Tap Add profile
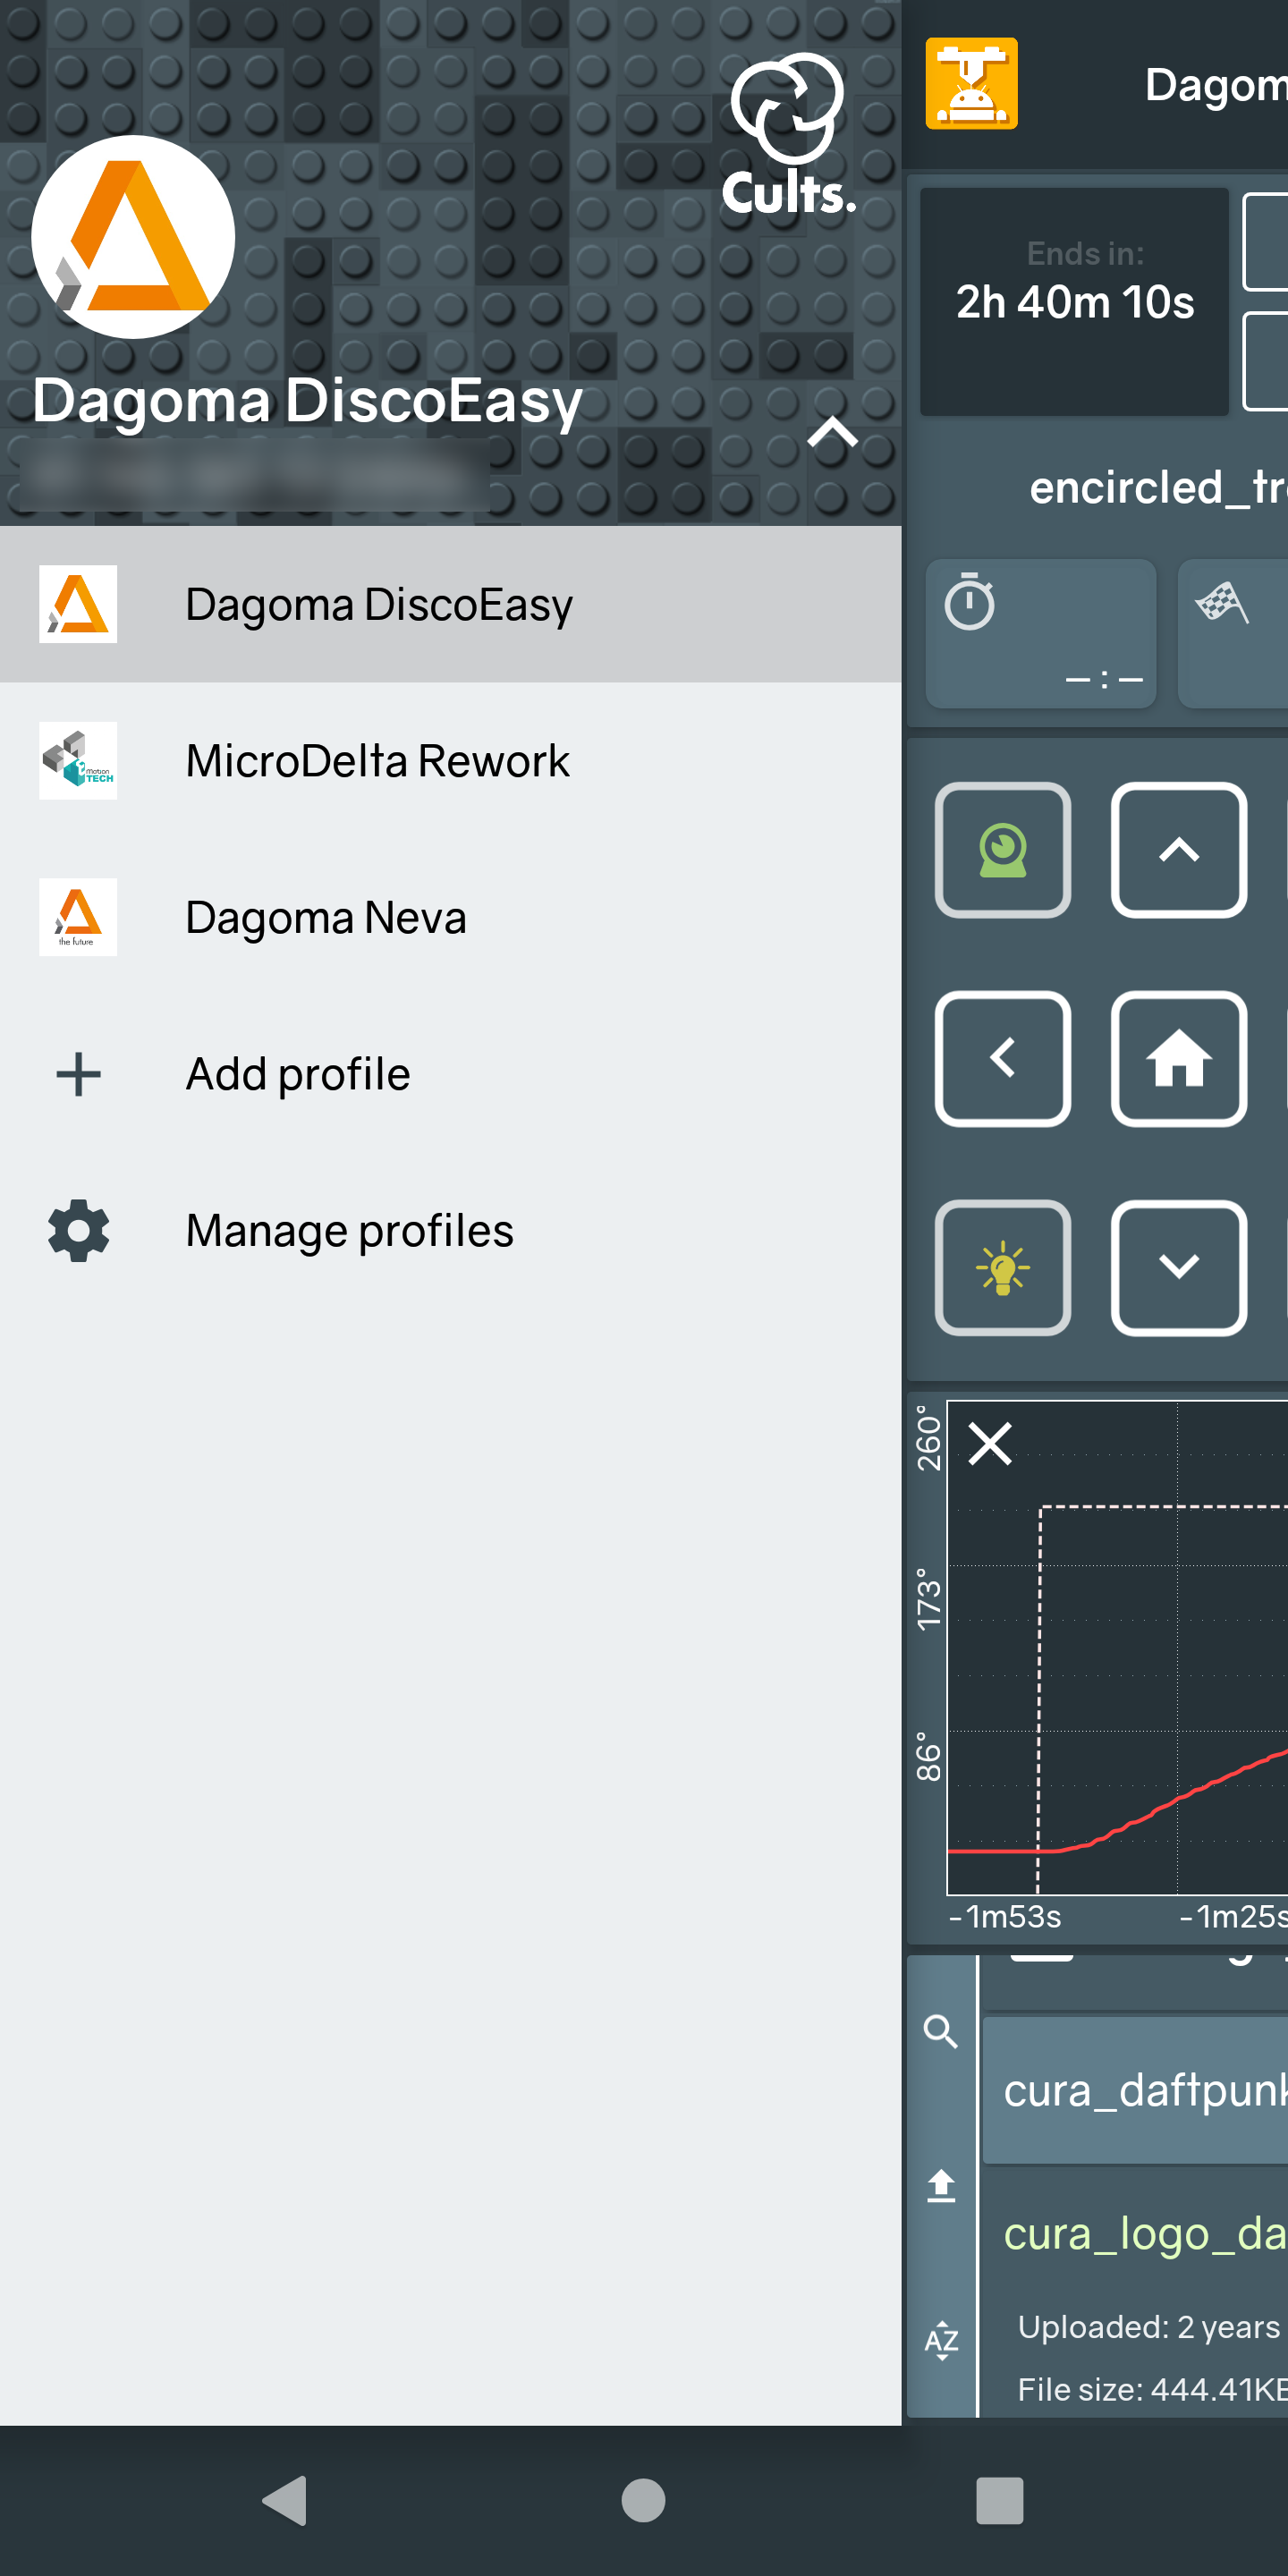This screenshot has width=1288, height=2576. pyautogui.click(x=450, y=1074)
